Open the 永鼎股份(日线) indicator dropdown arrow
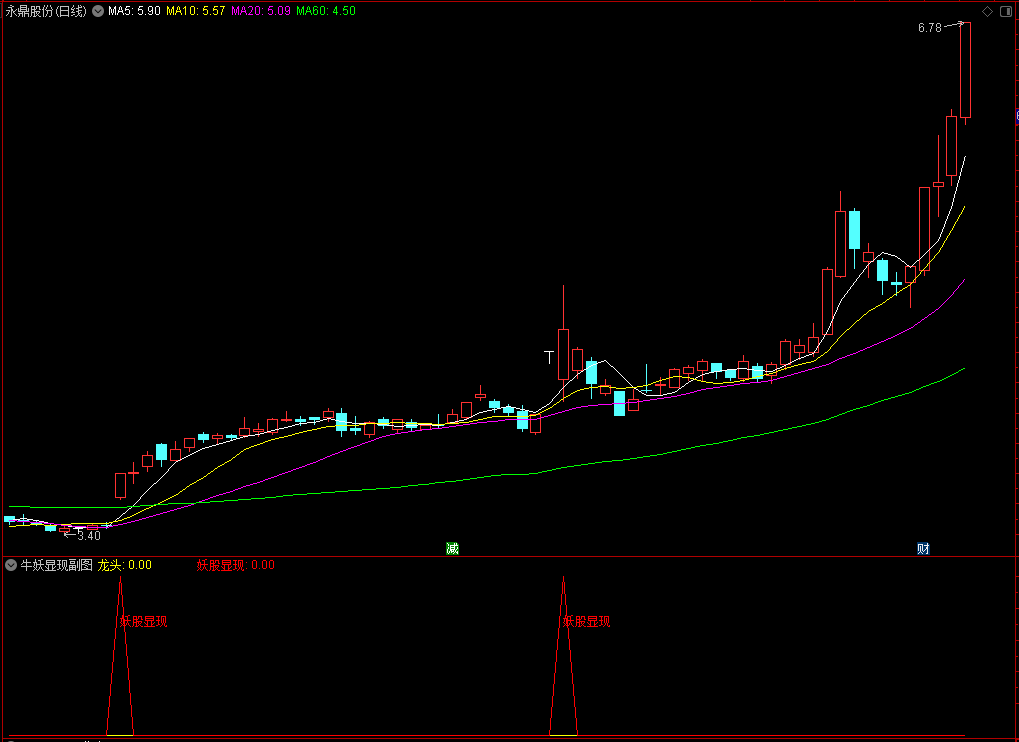The width and height of the screenshot is (1019, 742). [98, 11]
